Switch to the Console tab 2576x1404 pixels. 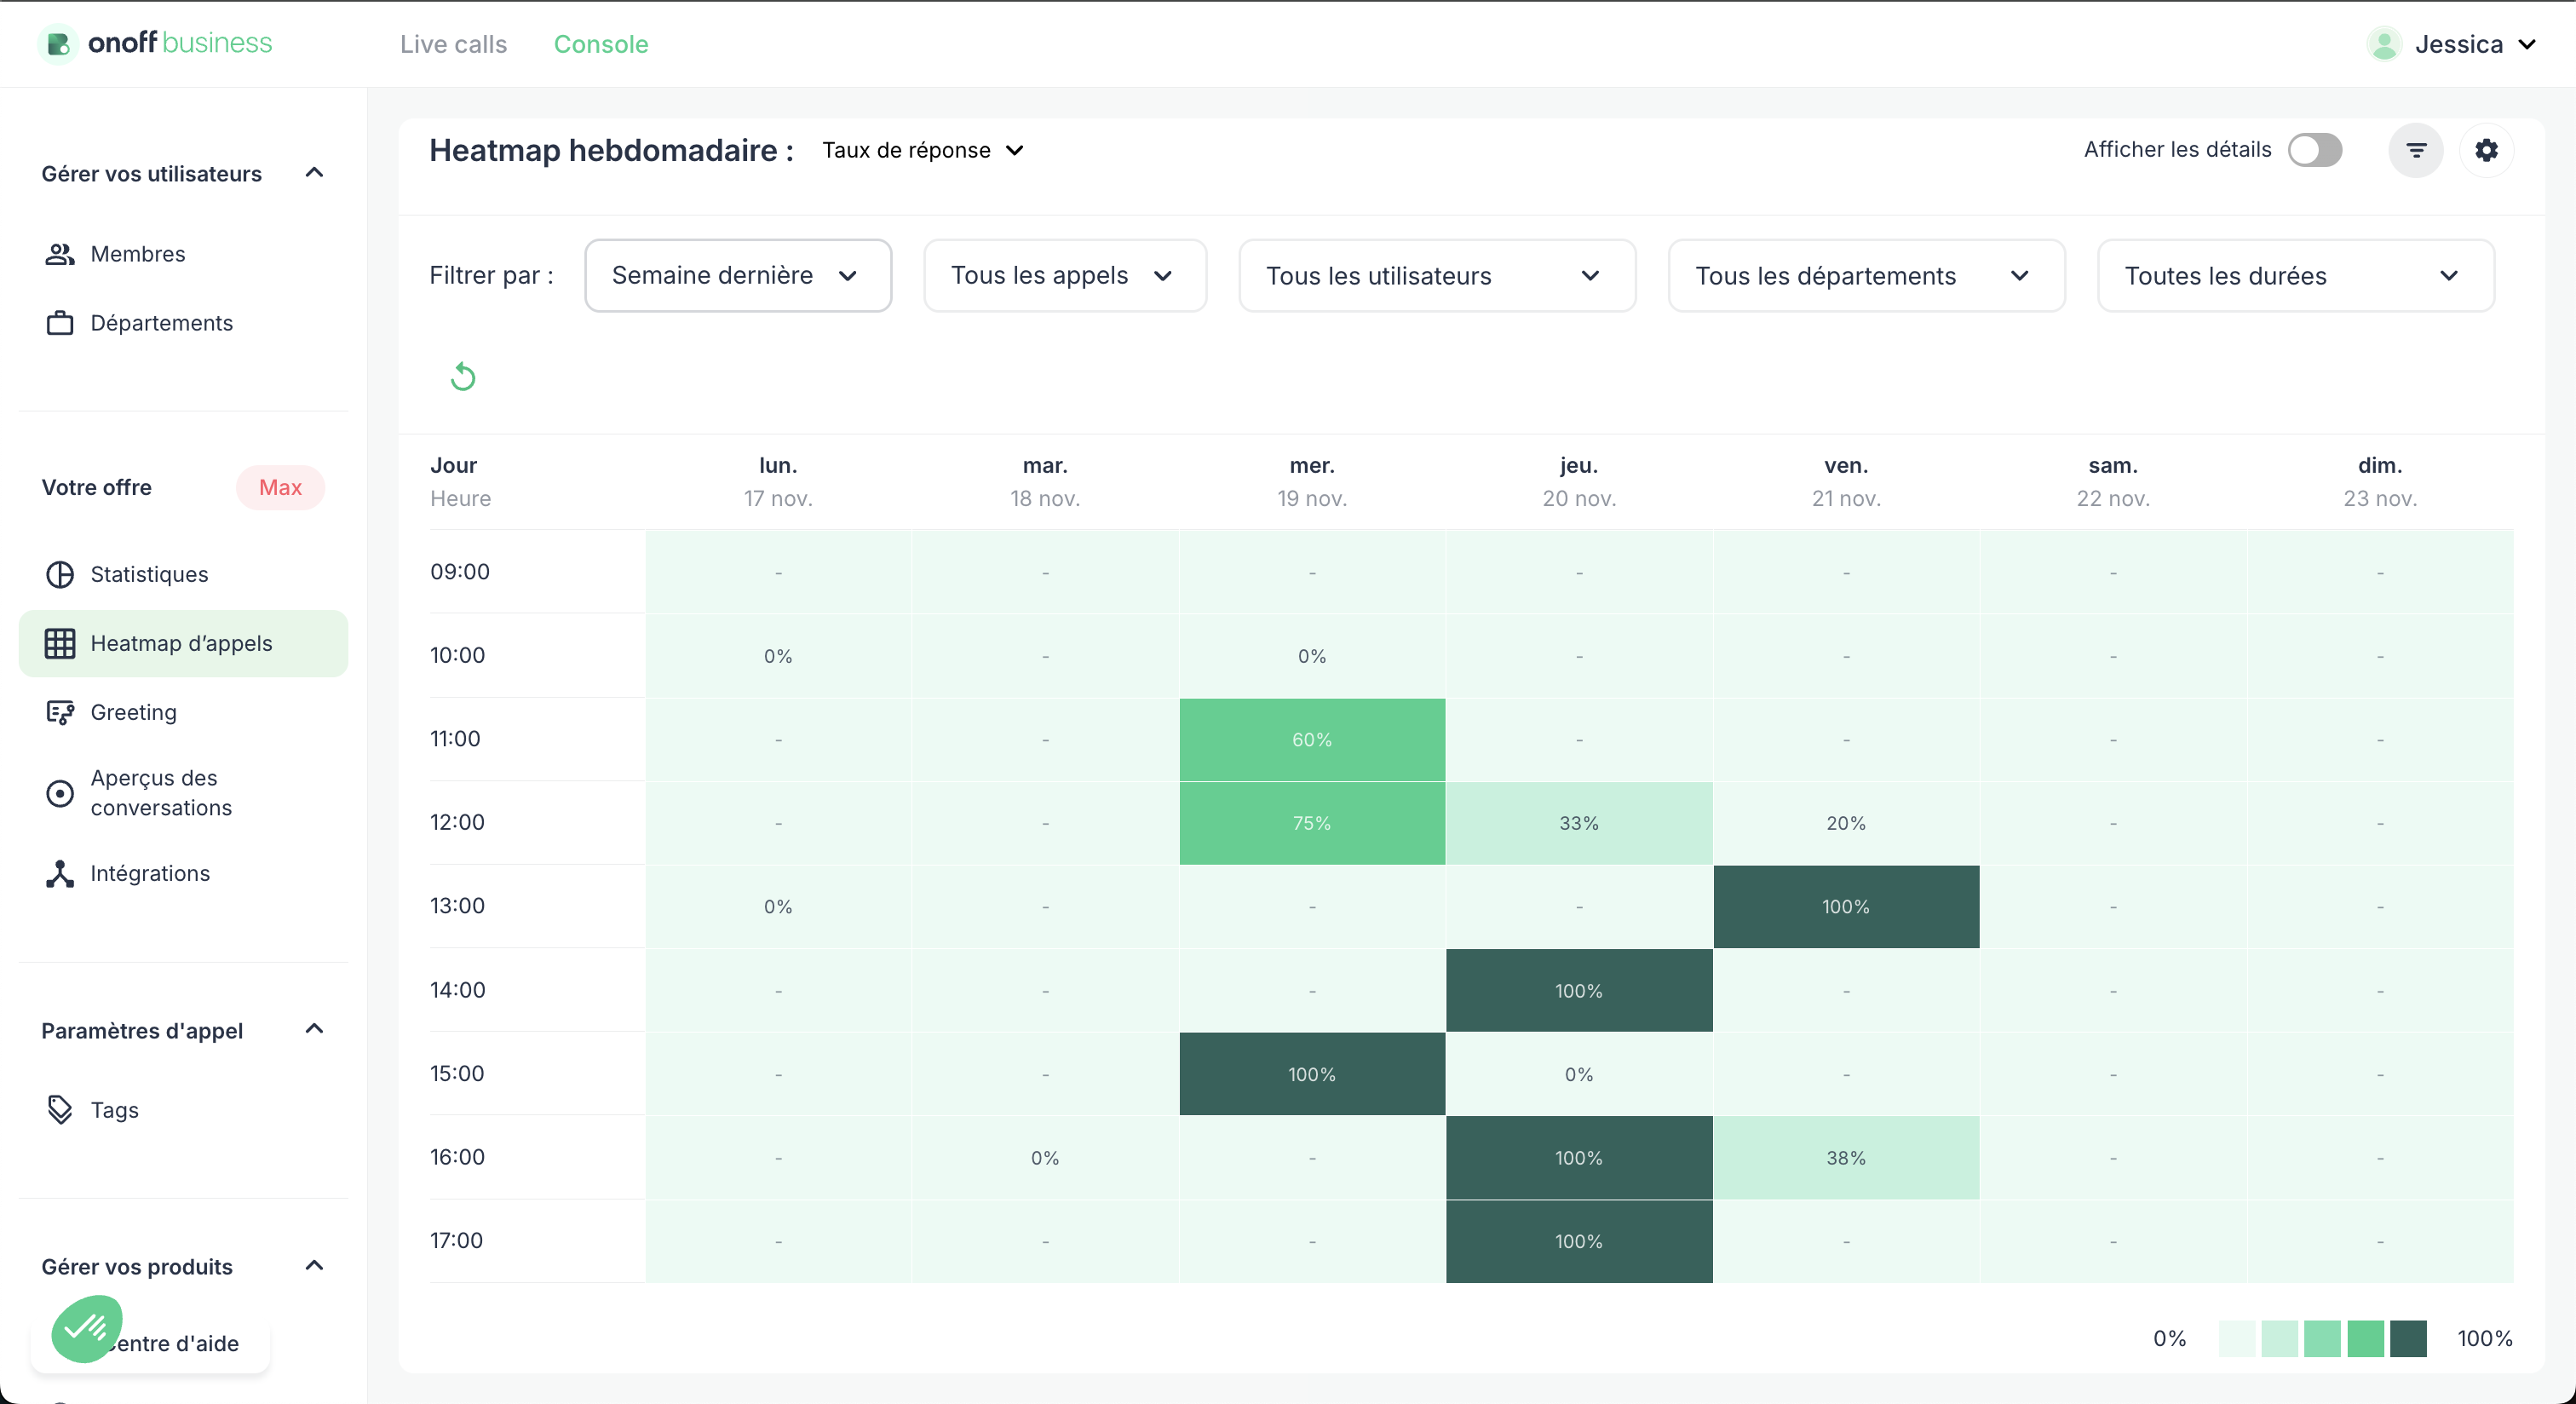pos(601,44)
